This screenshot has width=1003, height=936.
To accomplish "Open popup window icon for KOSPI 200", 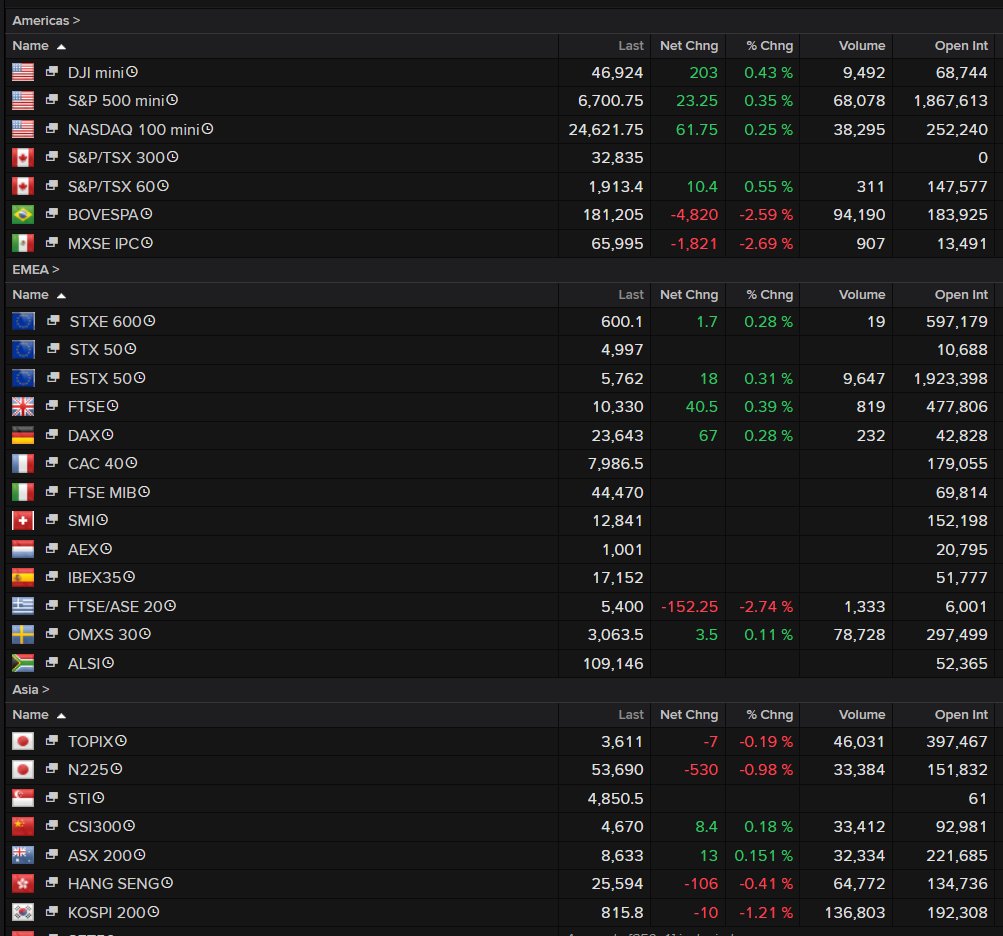I will (x=52, y=911).
